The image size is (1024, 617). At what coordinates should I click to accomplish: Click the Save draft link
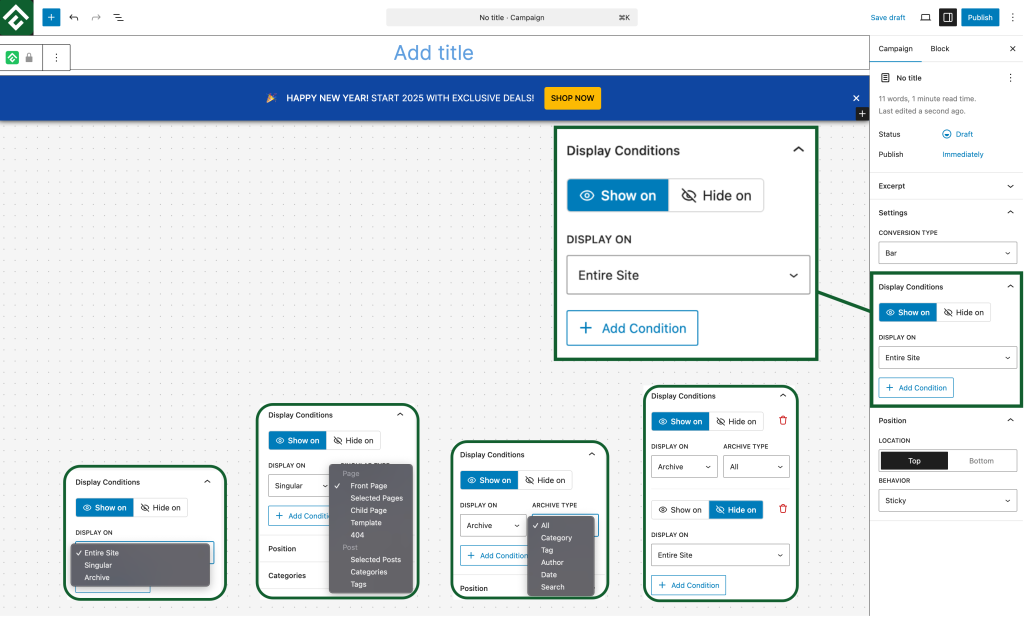887,17
